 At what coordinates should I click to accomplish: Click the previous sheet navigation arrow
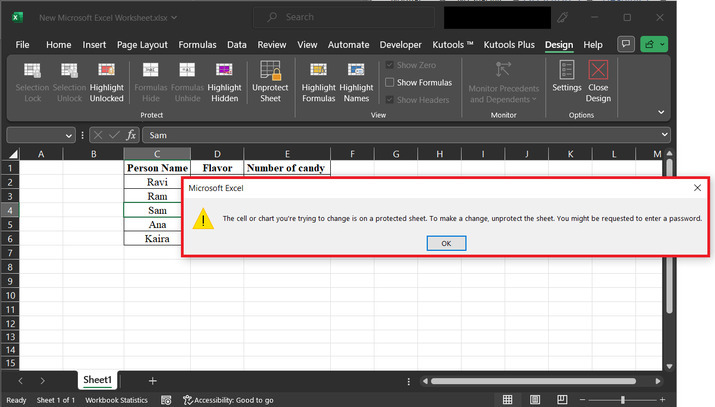tap(21, 381)
